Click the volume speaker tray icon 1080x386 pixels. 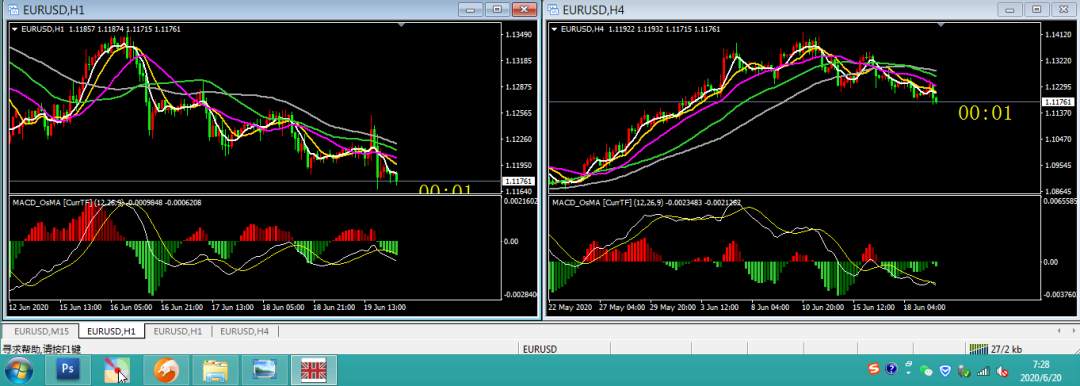[x=1003, y=371]
